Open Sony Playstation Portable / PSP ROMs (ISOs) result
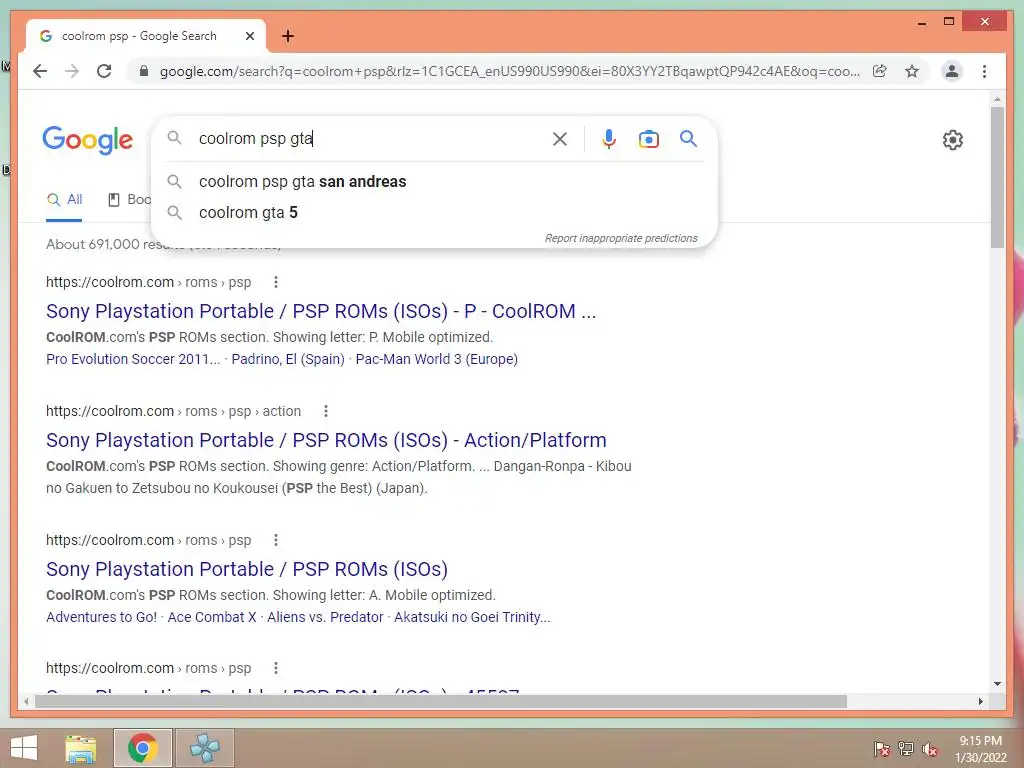 click(247, 569)
